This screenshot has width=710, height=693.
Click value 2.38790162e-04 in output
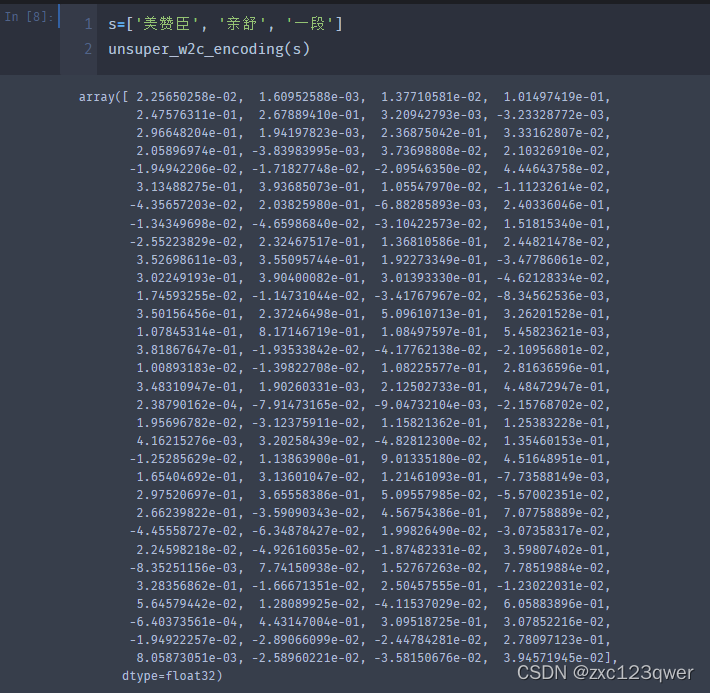pyautogui.click(x=187, y=405)
